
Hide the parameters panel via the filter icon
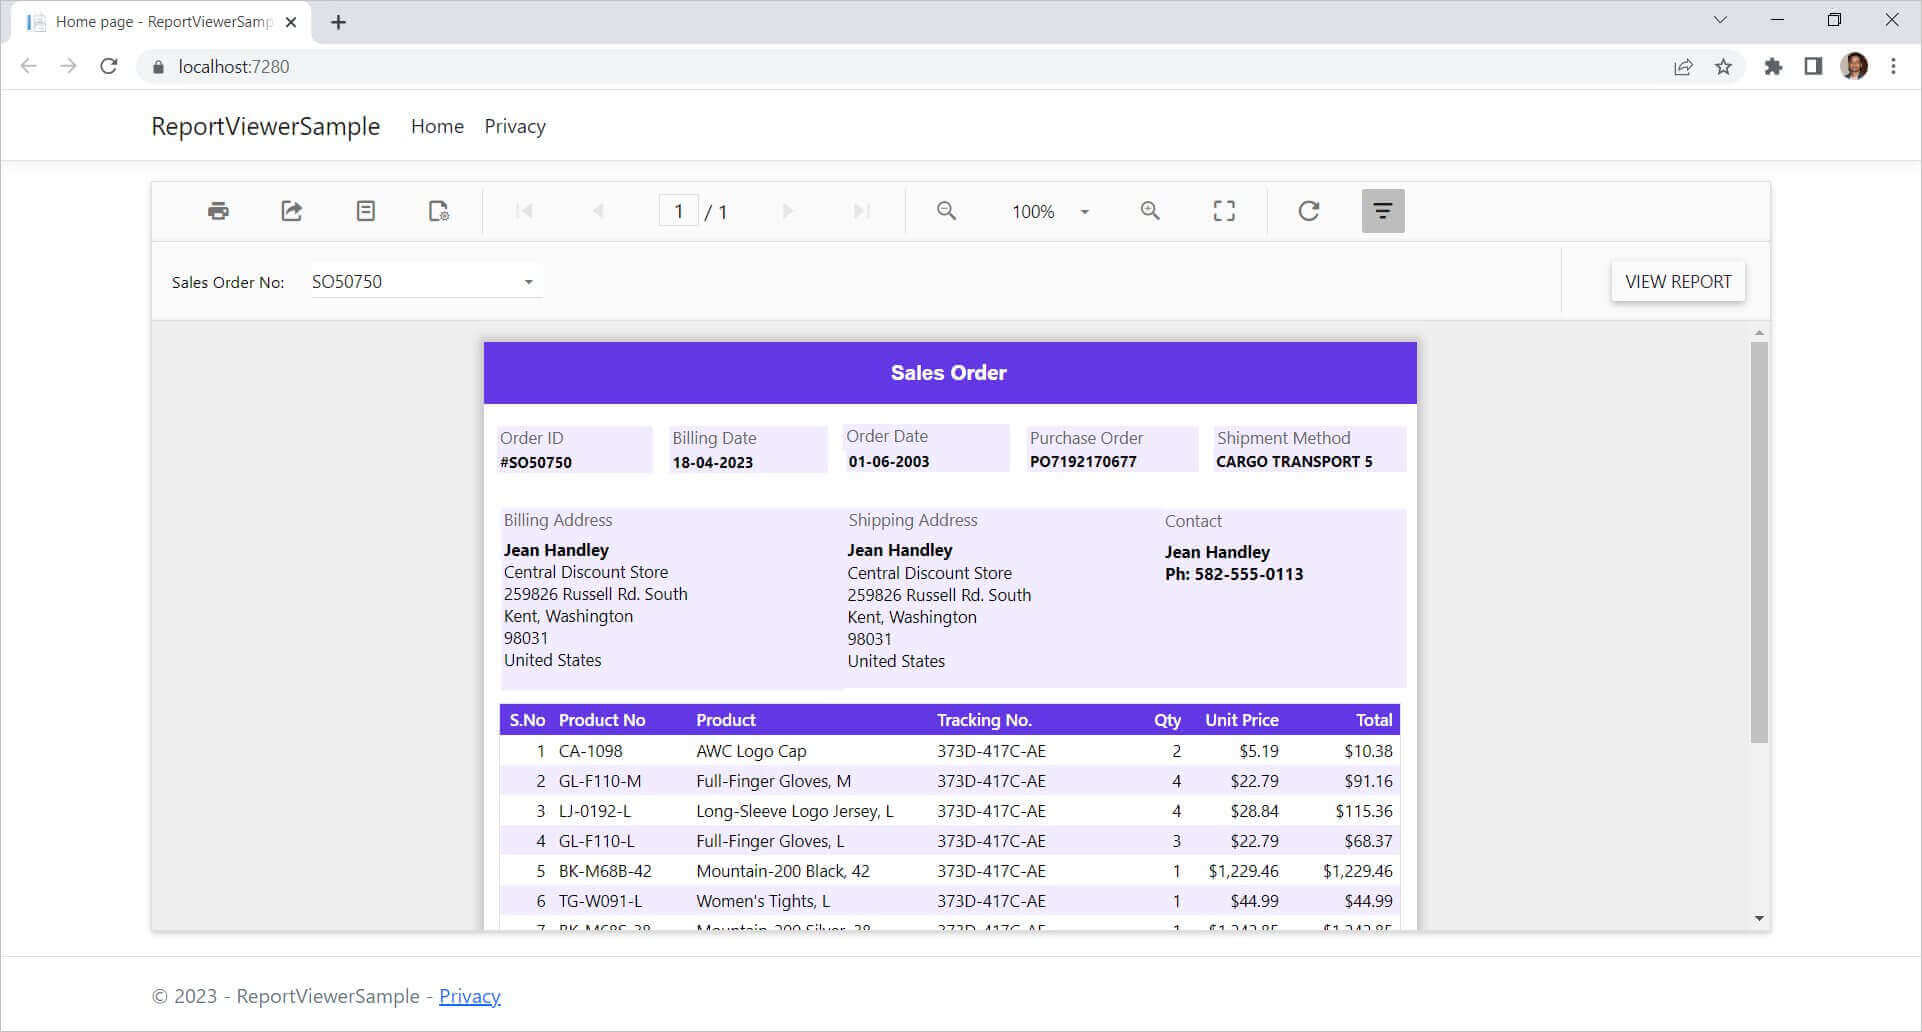click(1382, 210)
